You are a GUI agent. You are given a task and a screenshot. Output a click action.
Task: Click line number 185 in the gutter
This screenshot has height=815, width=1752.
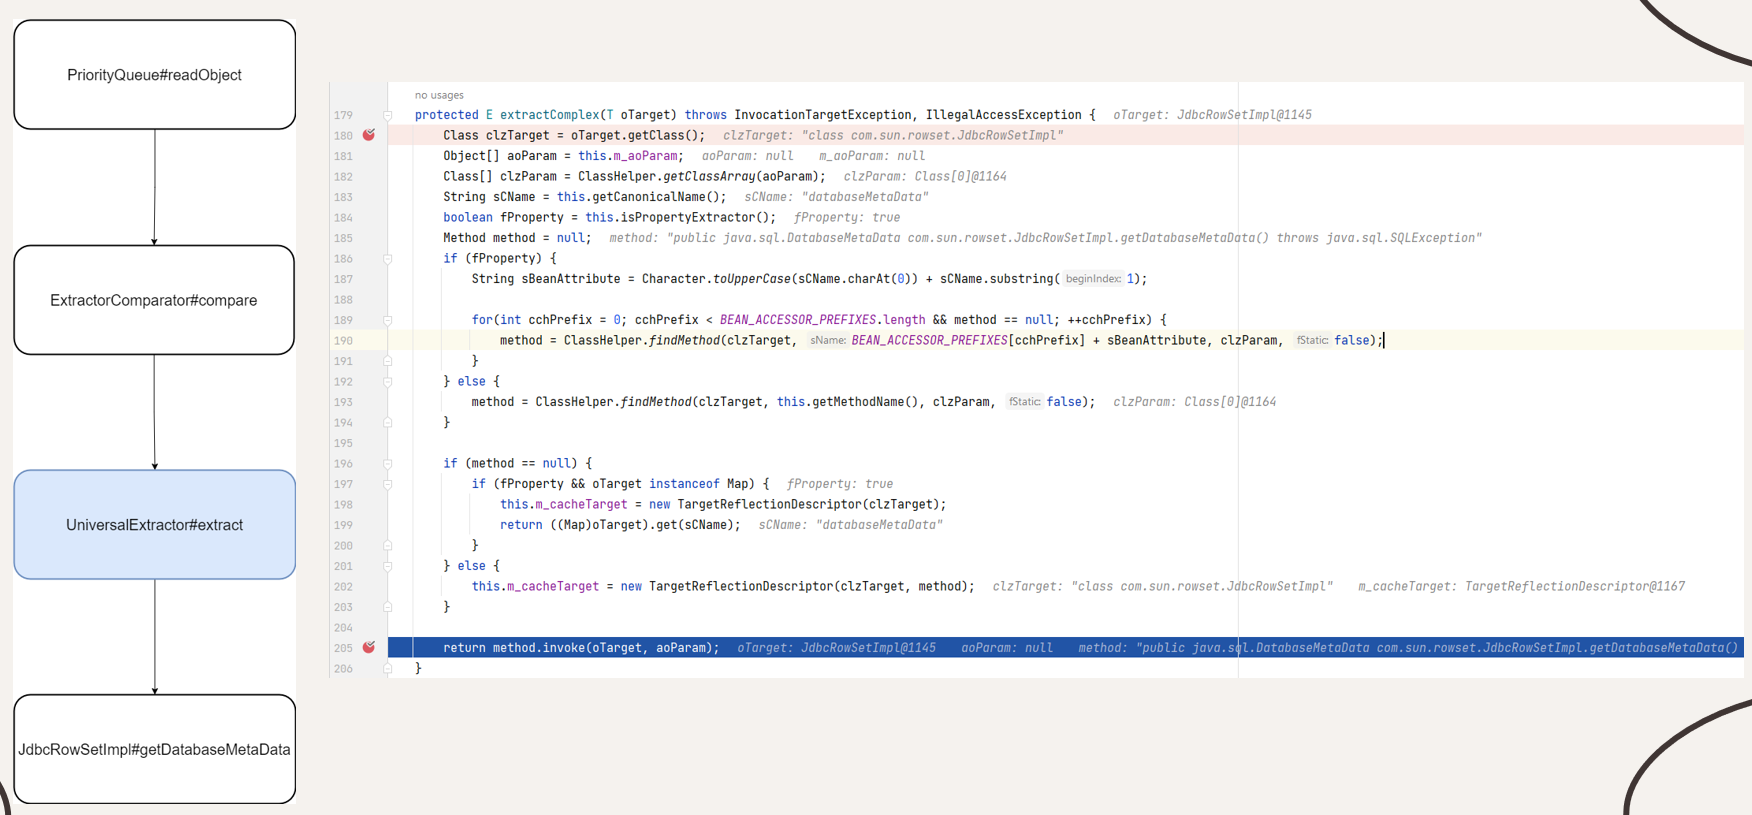[343, 238]
